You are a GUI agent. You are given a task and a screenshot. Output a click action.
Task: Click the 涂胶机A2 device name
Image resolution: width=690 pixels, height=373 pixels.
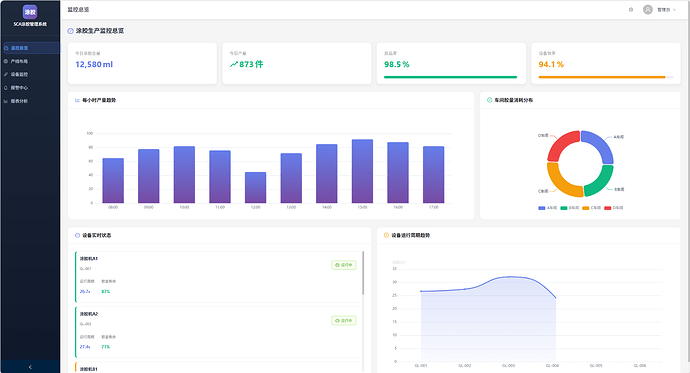tap(89, 314)
